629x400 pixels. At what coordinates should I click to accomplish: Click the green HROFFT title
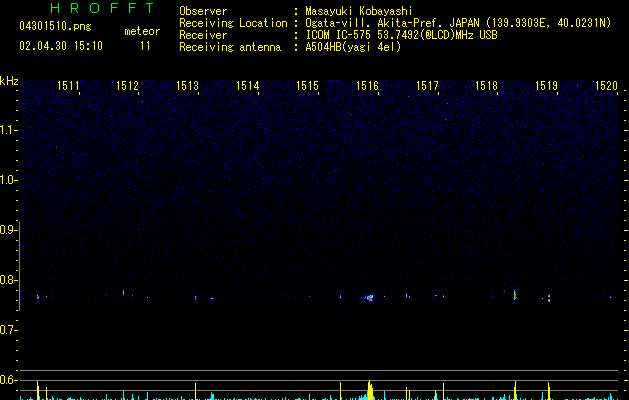tap(102, 8)
